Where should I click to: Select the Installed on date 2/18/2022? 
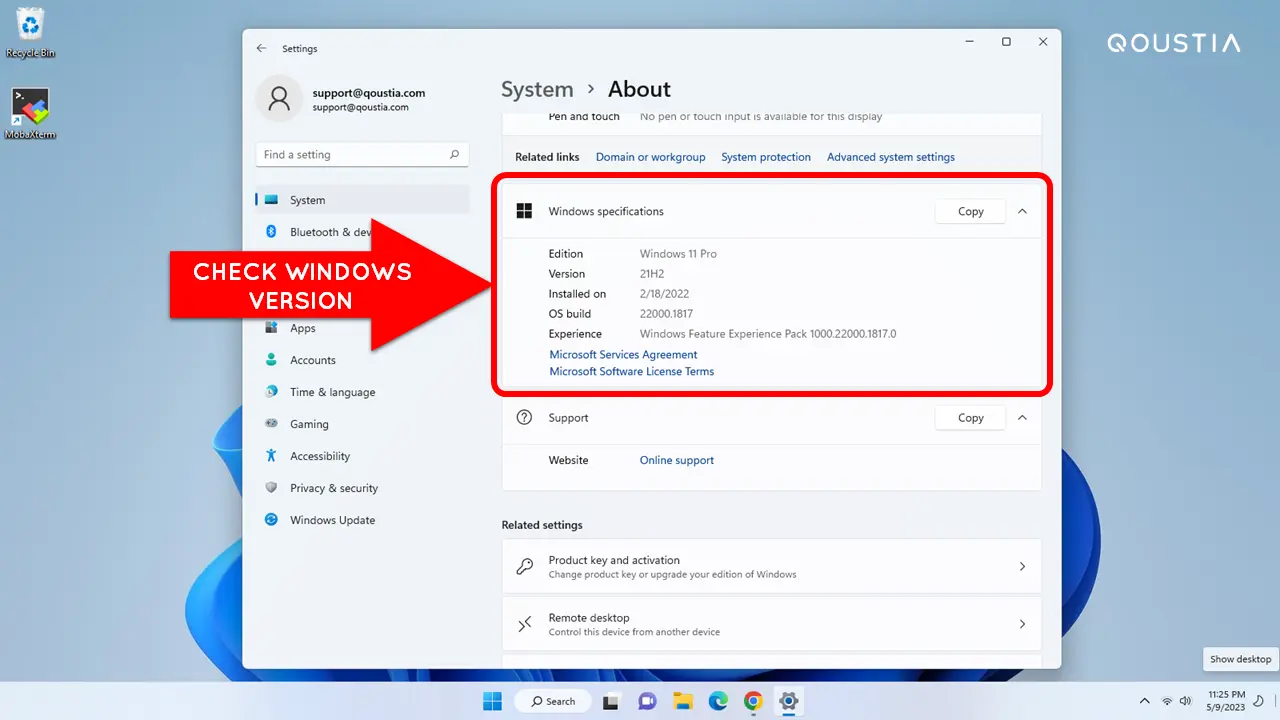(664, 294)
